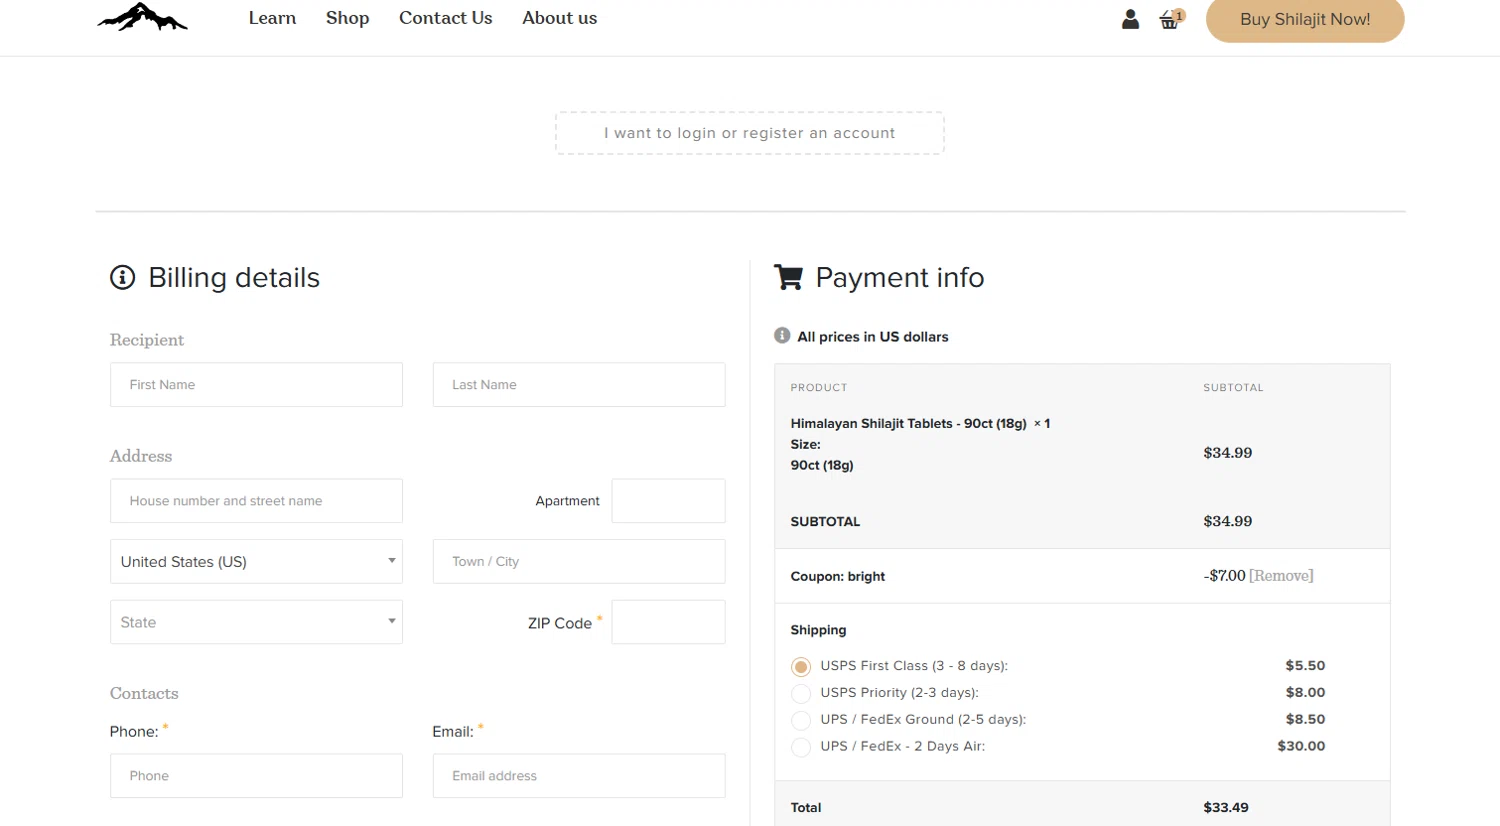Go to the Shop page
The height and width of the screenshot is (826, 1500).
point(347,18)
